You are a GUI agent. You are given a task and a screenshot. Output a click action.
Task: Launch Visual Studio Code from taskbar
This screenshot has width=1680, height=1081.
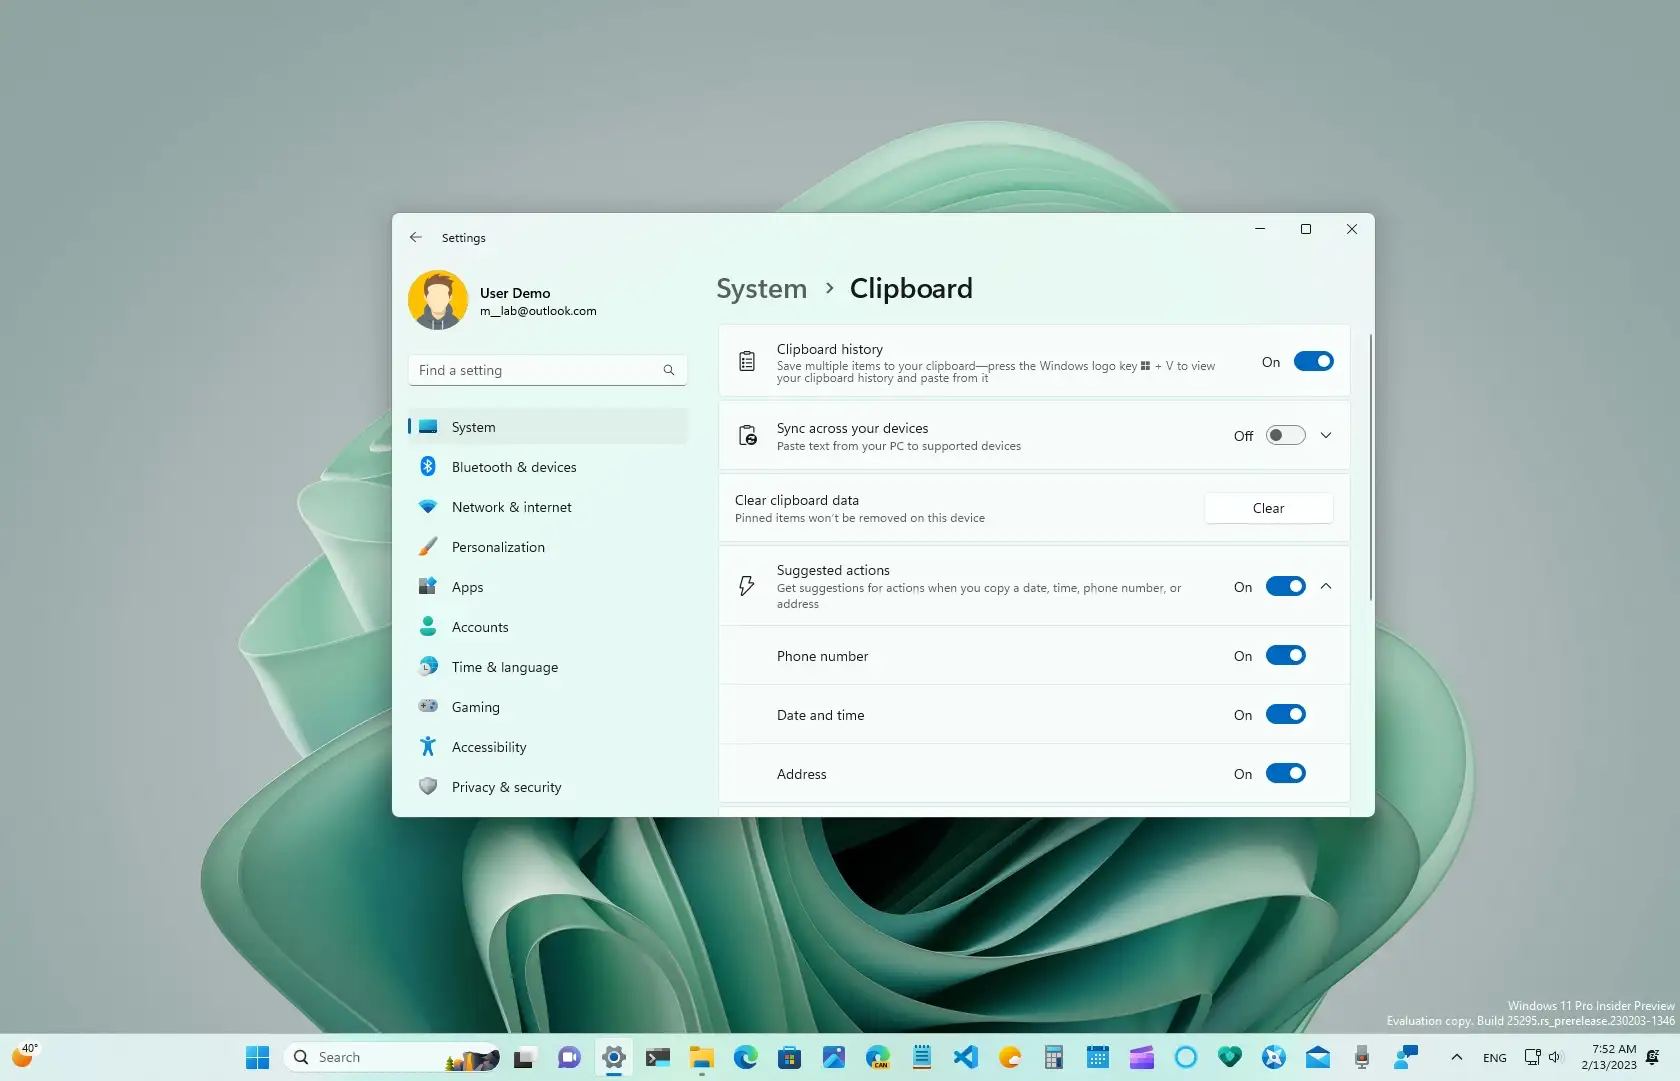[x=966, y=1057]
